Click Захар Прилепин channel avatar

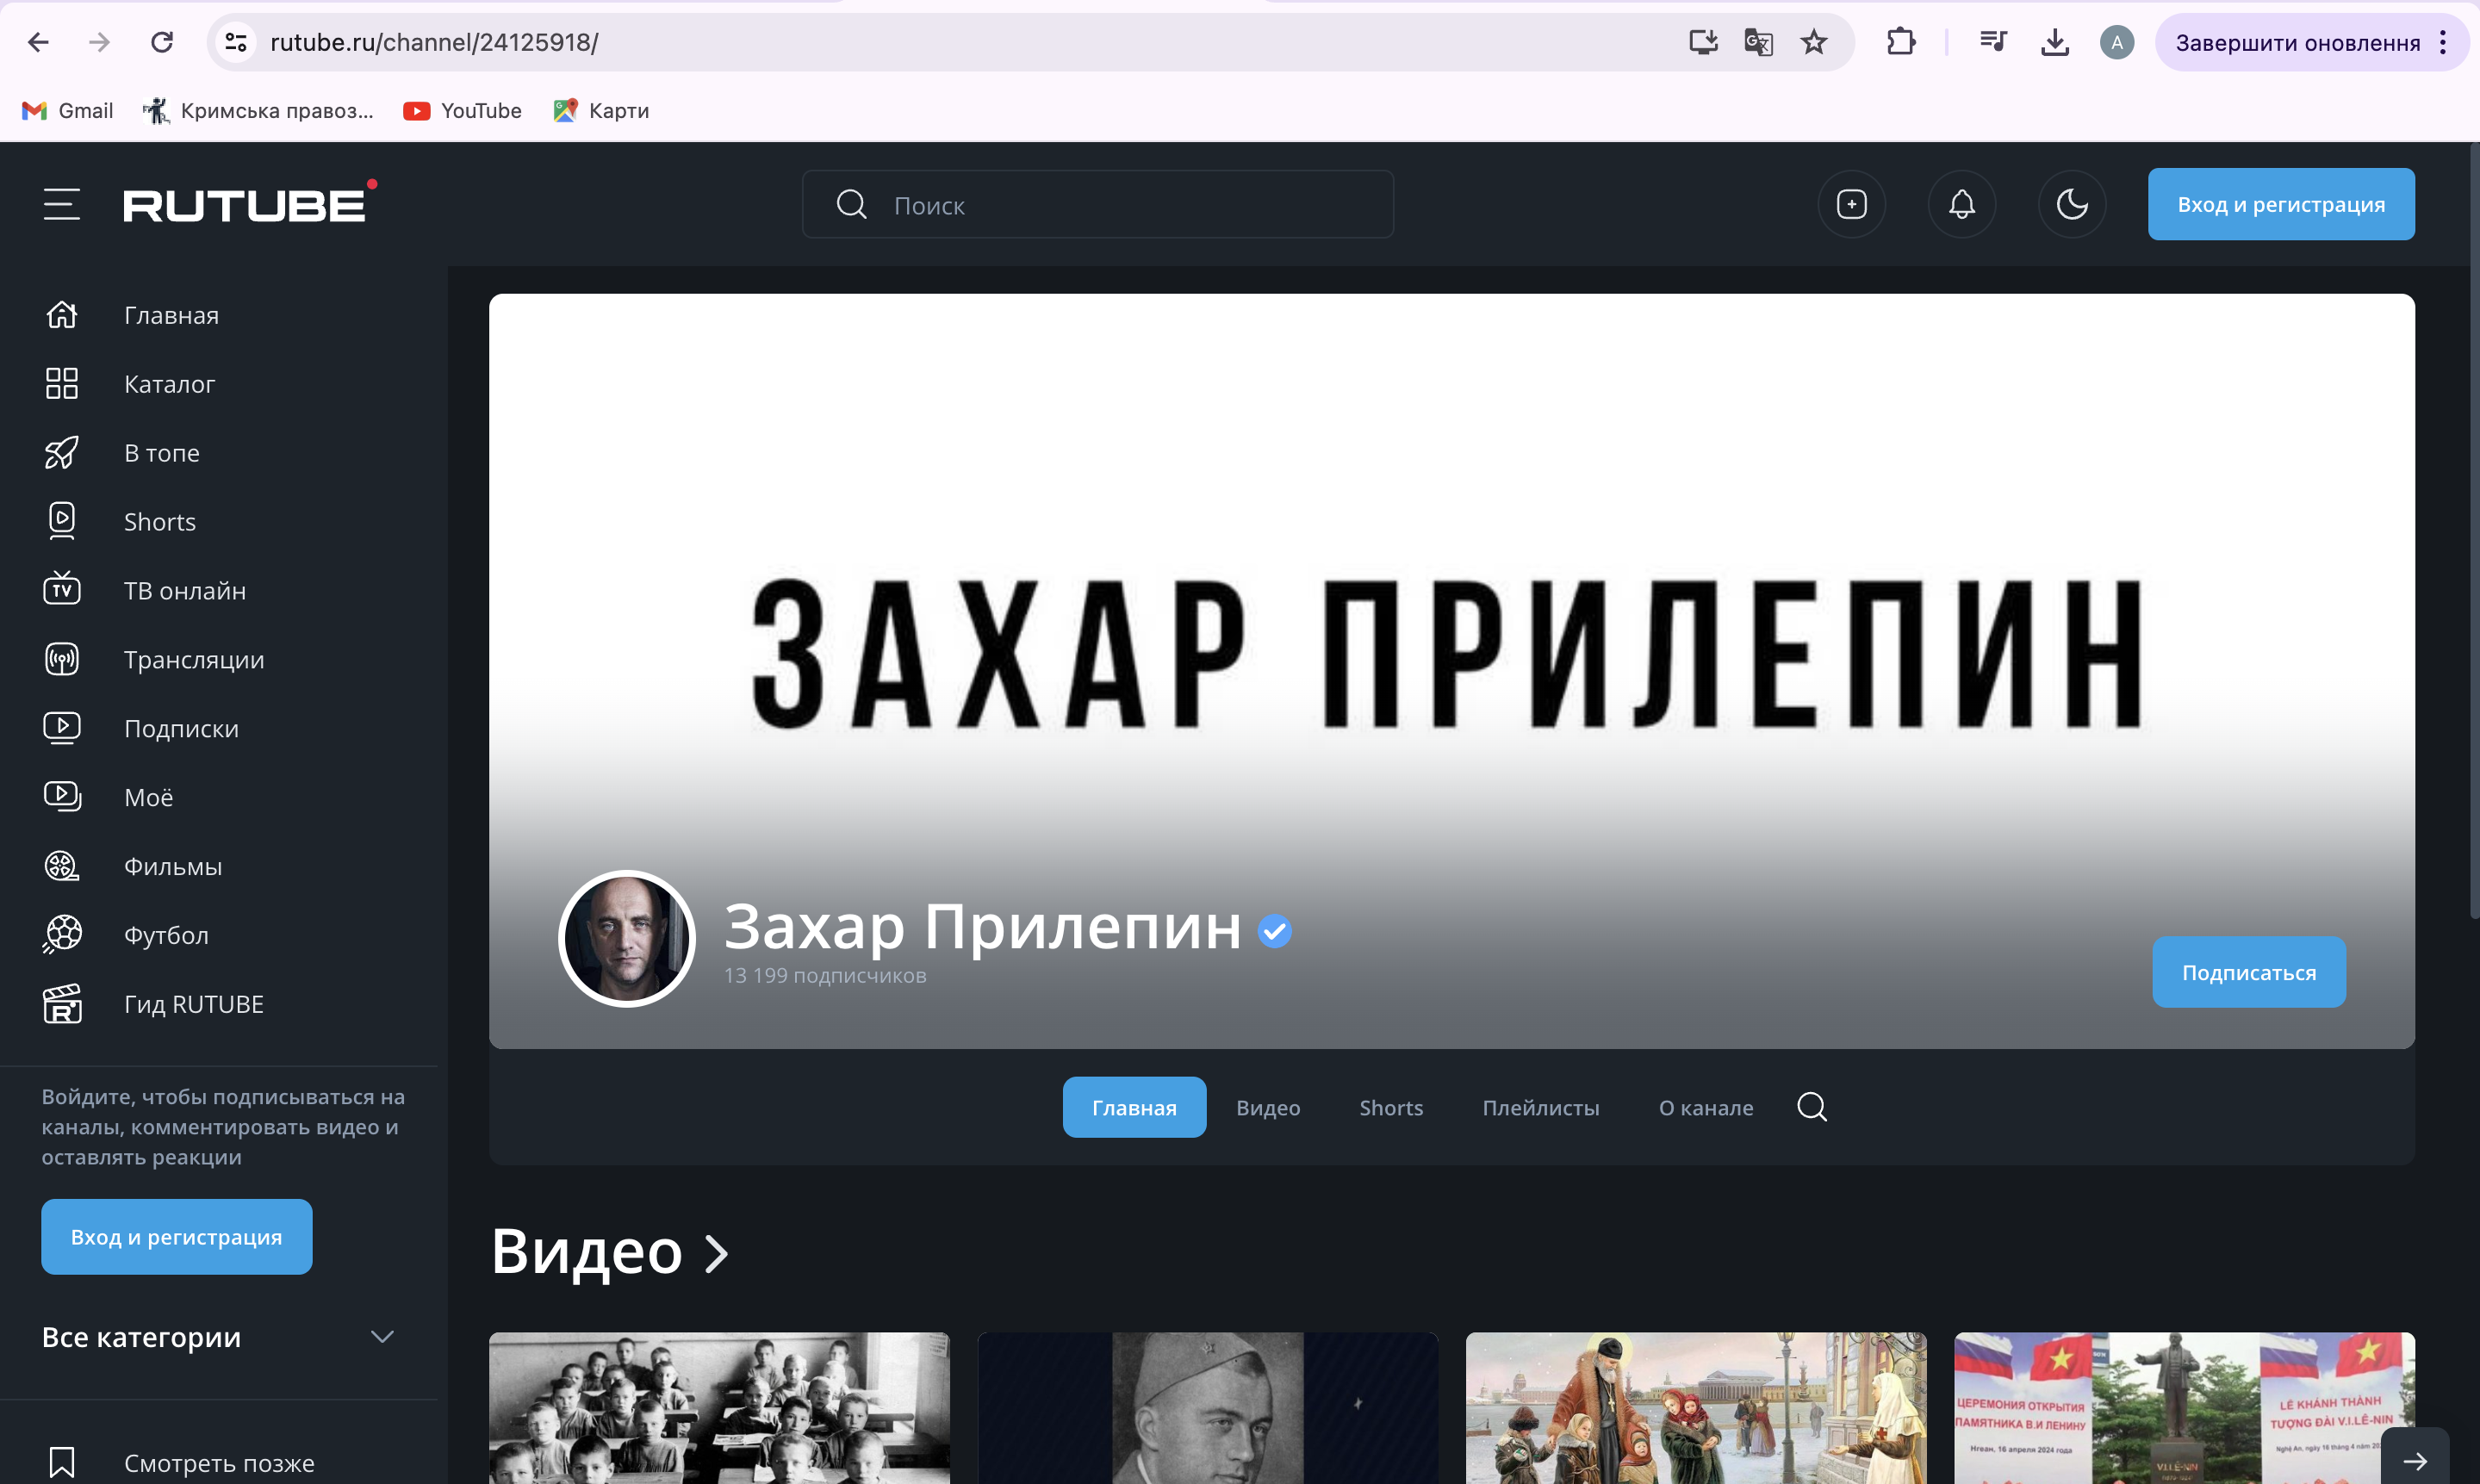point(627,938)
